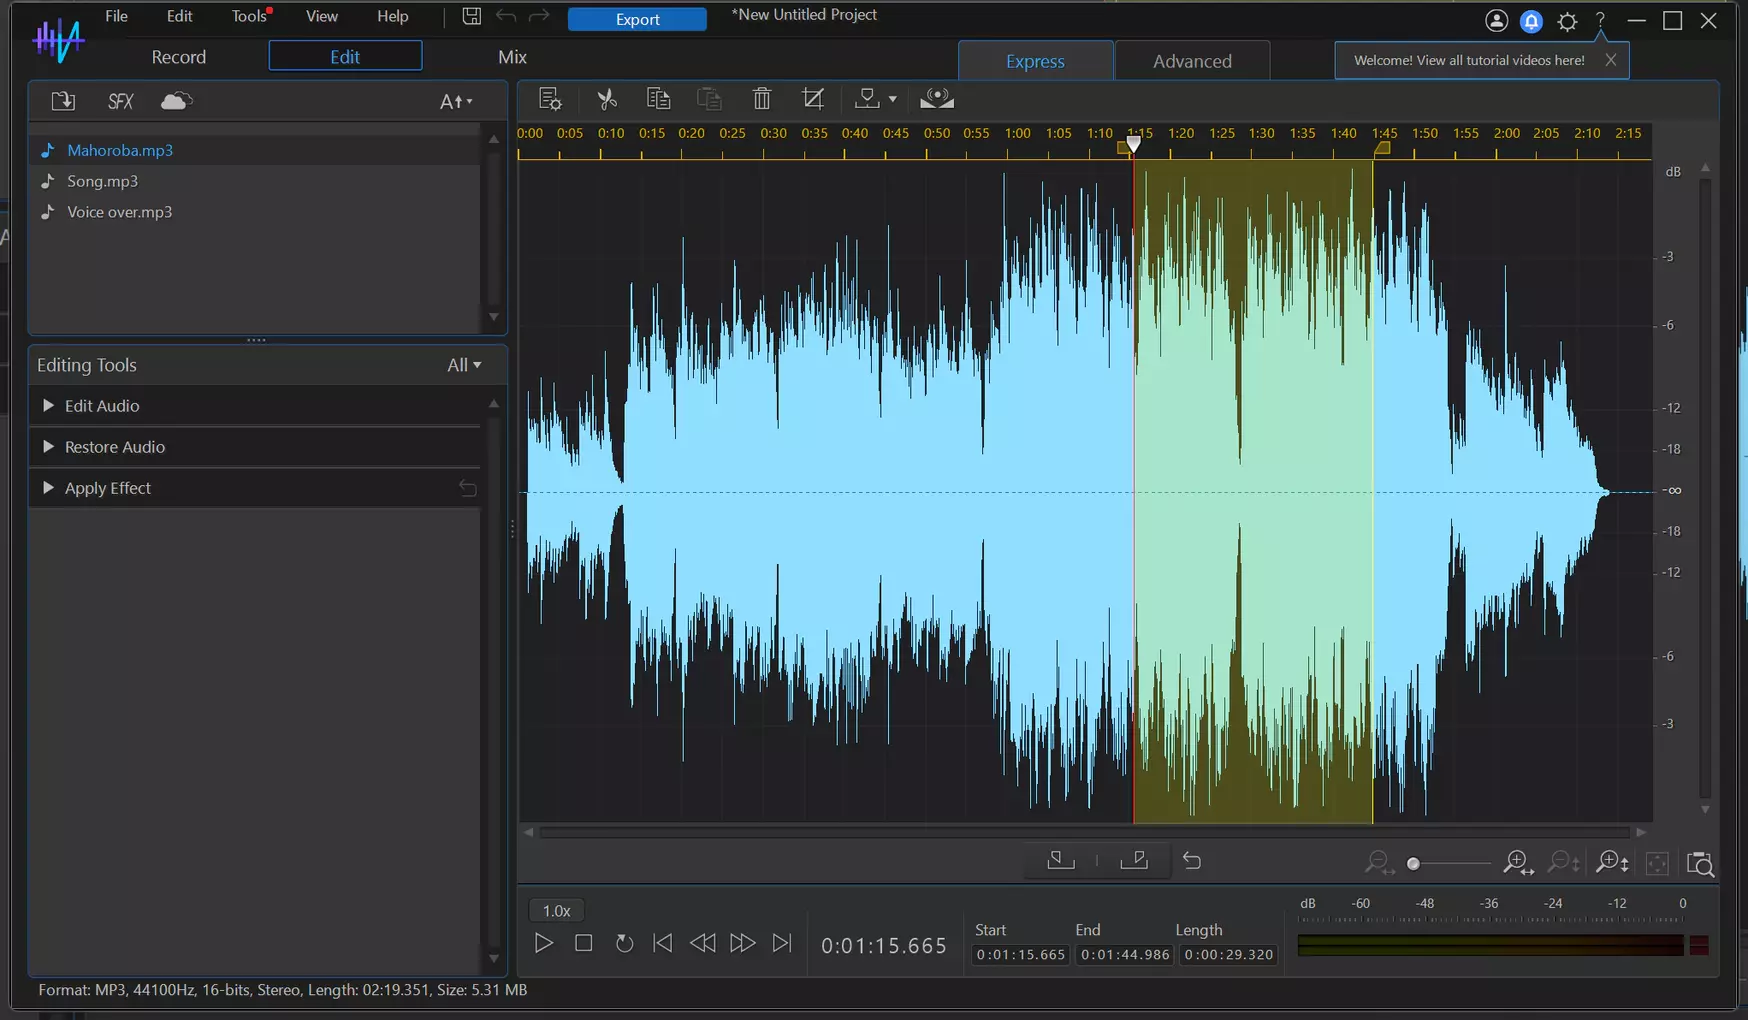This screenshot has height=1020, width=1748.
Task: Click the Crop audio tool icon
Action: pyautogui.click(x=813, y=99)
